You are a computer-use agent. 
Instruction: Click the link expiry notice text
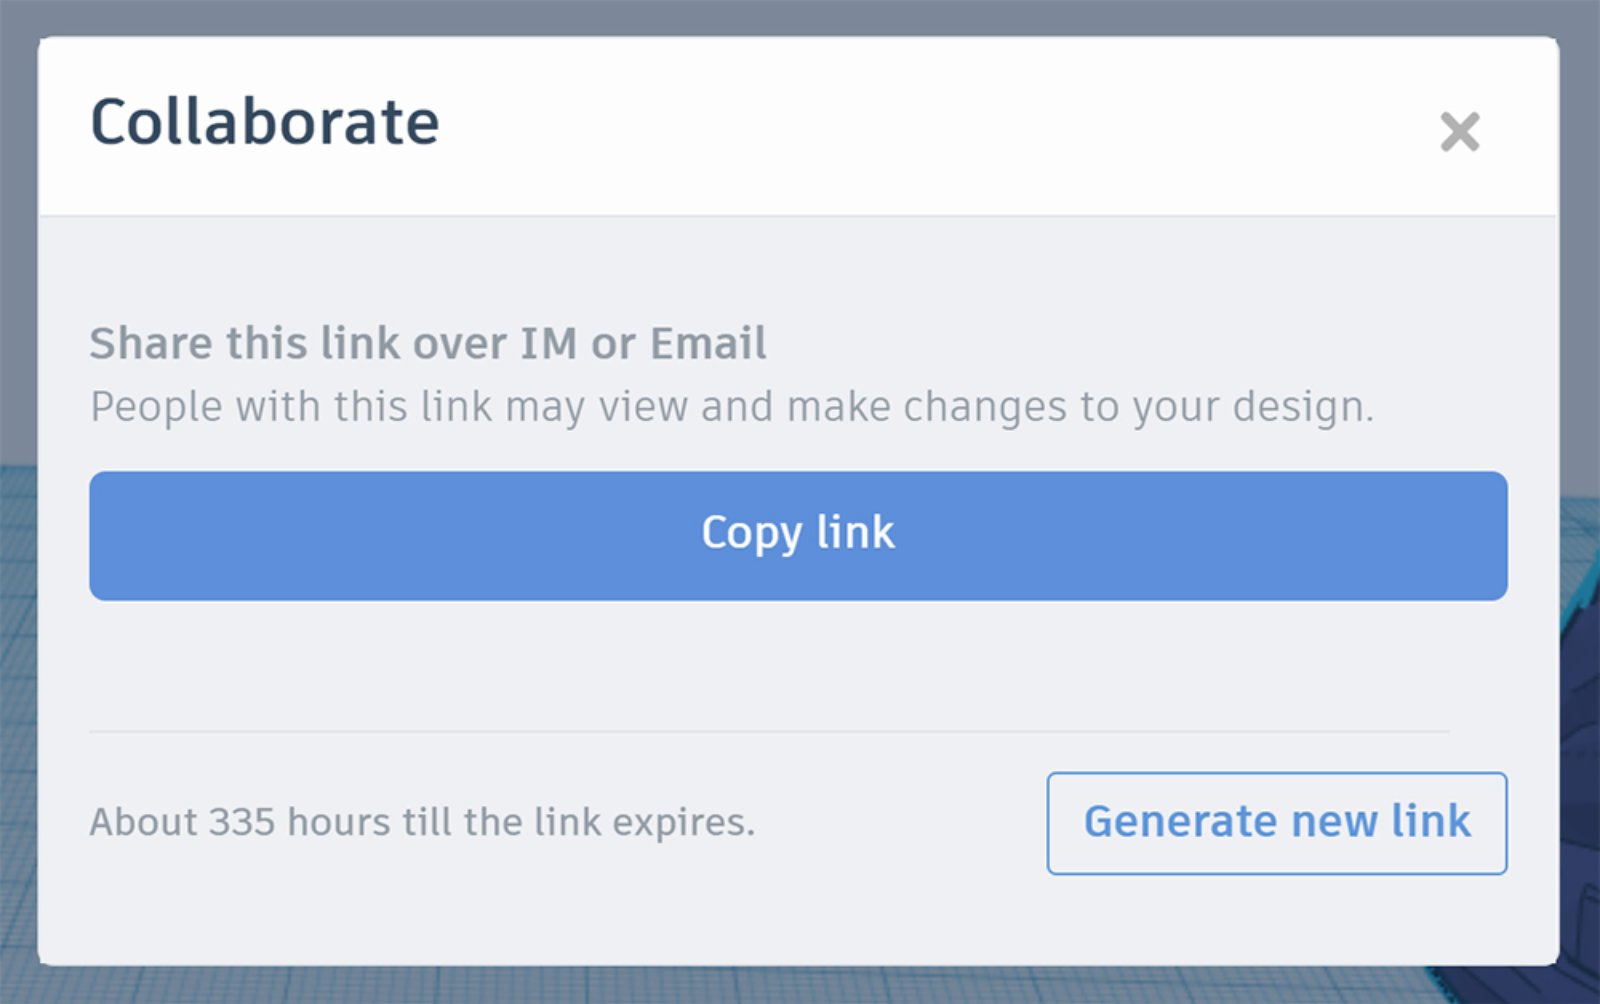coord(422,822)
